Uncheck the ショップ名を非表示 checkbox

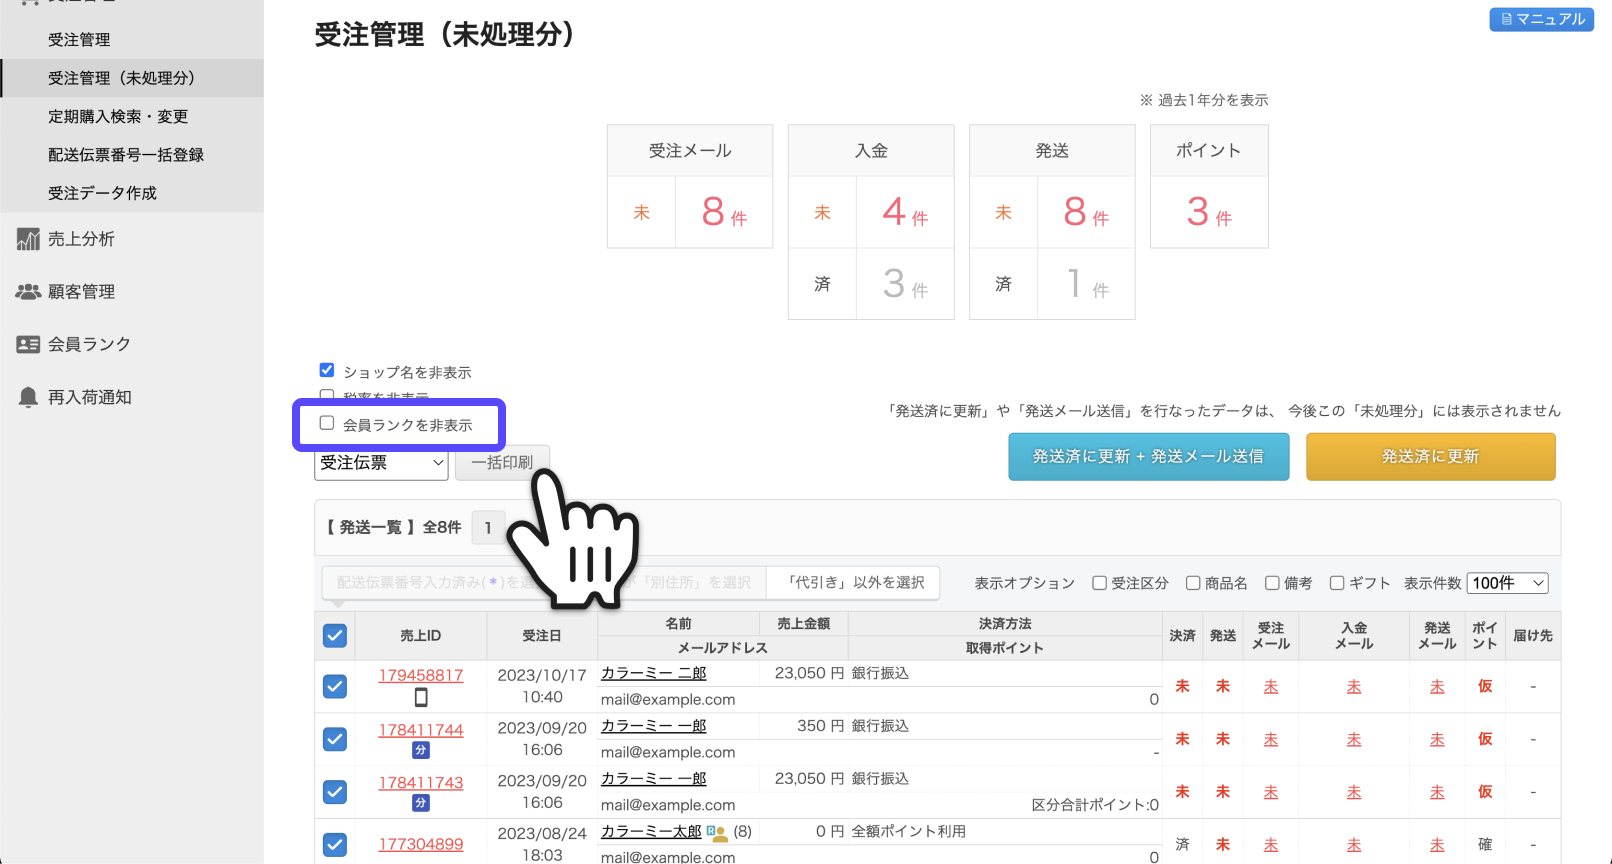(x=327, y=370)
